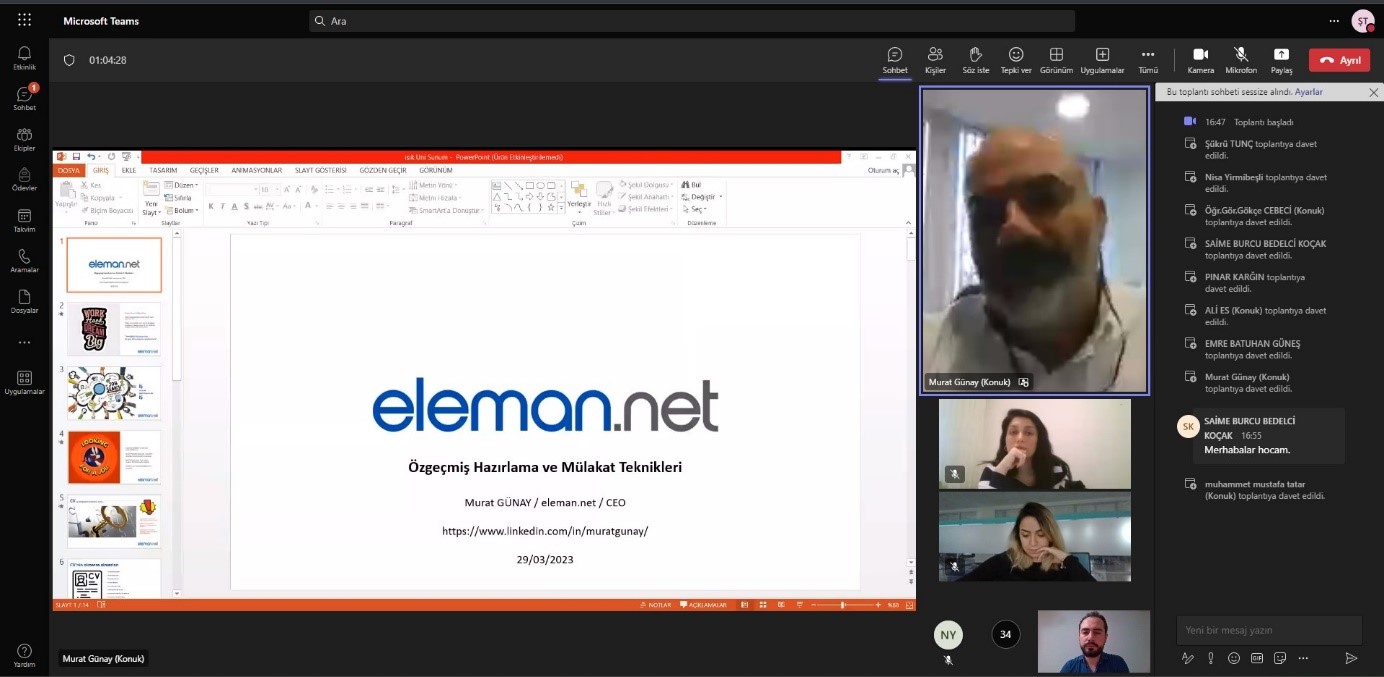Open the GIF picker in chat
Image resolution: width=1384 pixels, height=677 pixels.
click(1256, 658)
